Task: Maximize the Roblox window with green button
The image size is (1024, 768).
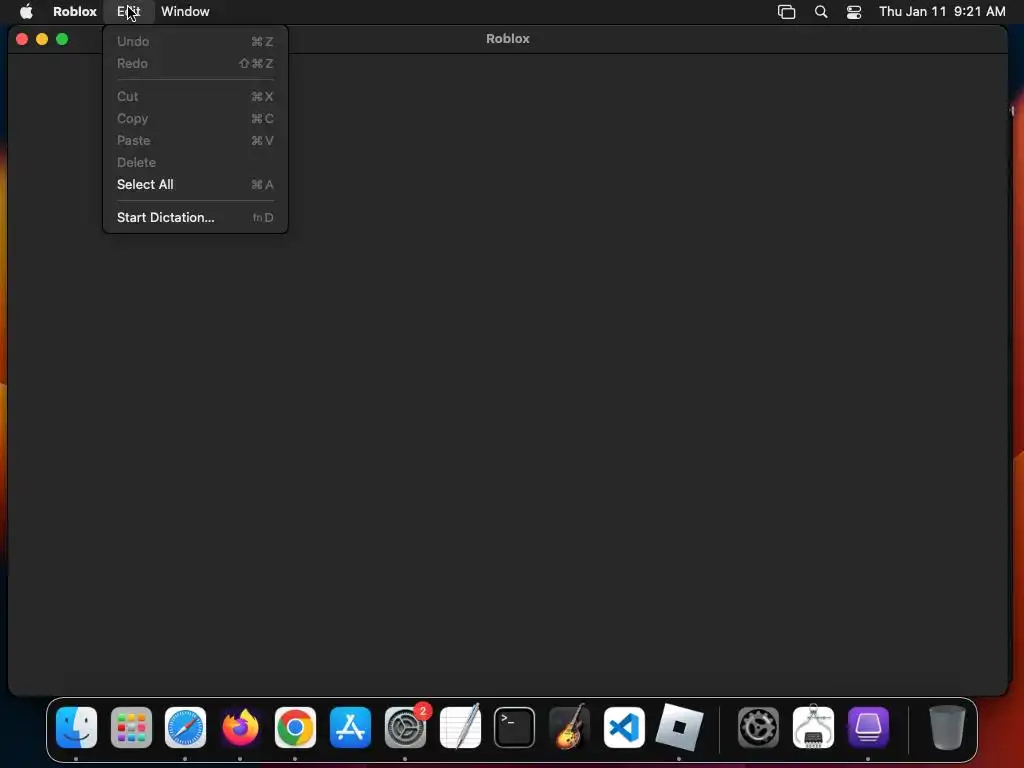Action: 62,39
